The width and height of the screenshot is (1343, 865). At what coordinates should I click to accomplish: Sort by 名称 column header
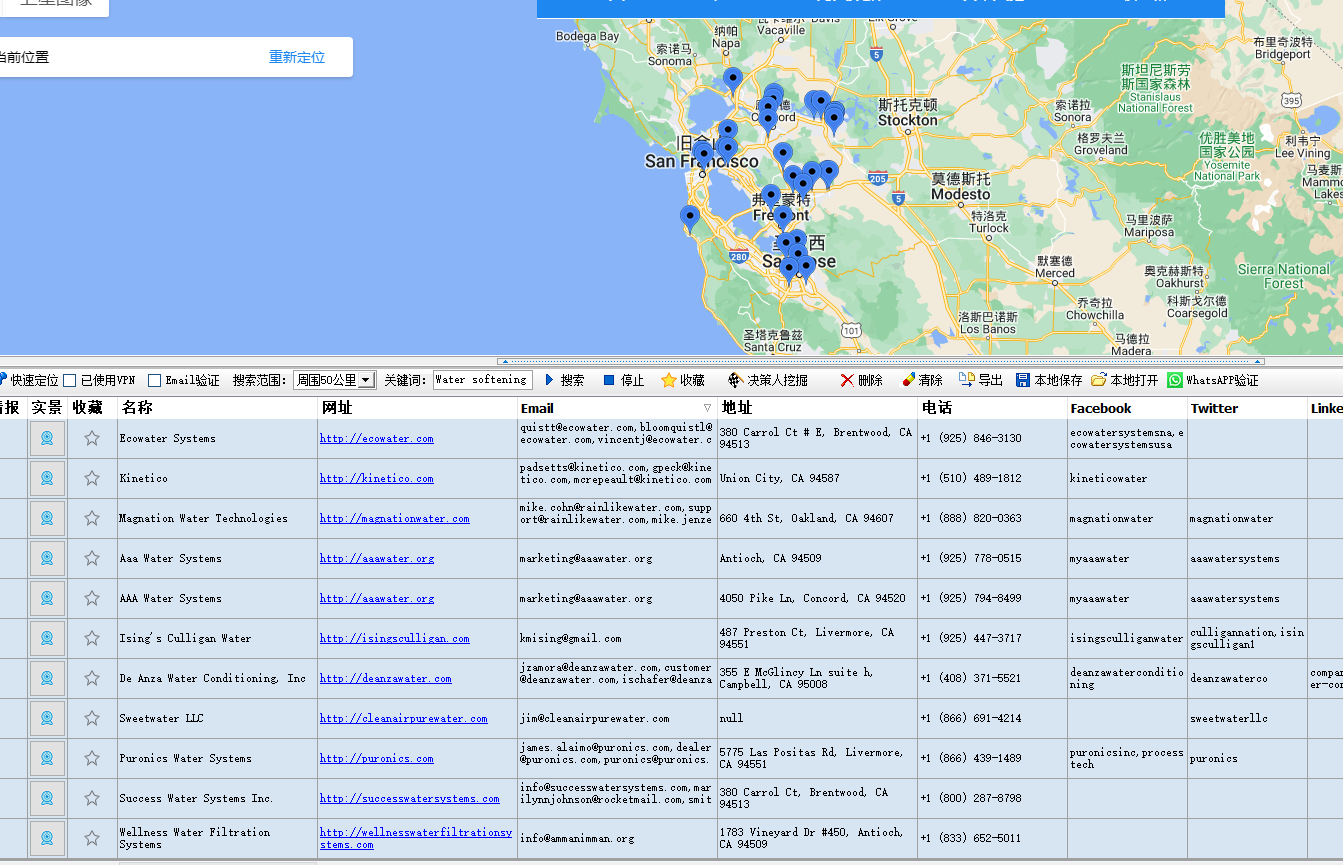pyautogui.click(x=217, y=408)
